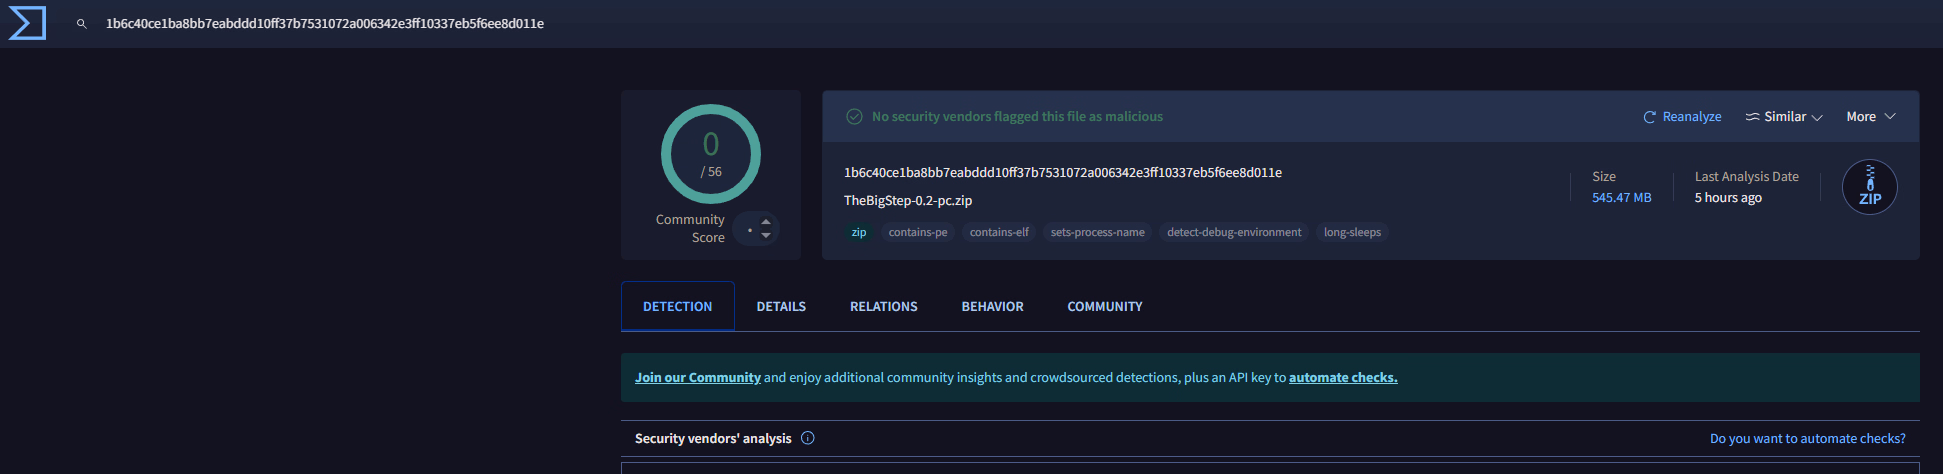
Task: Click 'Do you want to automate checks?'
Action: [1808, 439]
